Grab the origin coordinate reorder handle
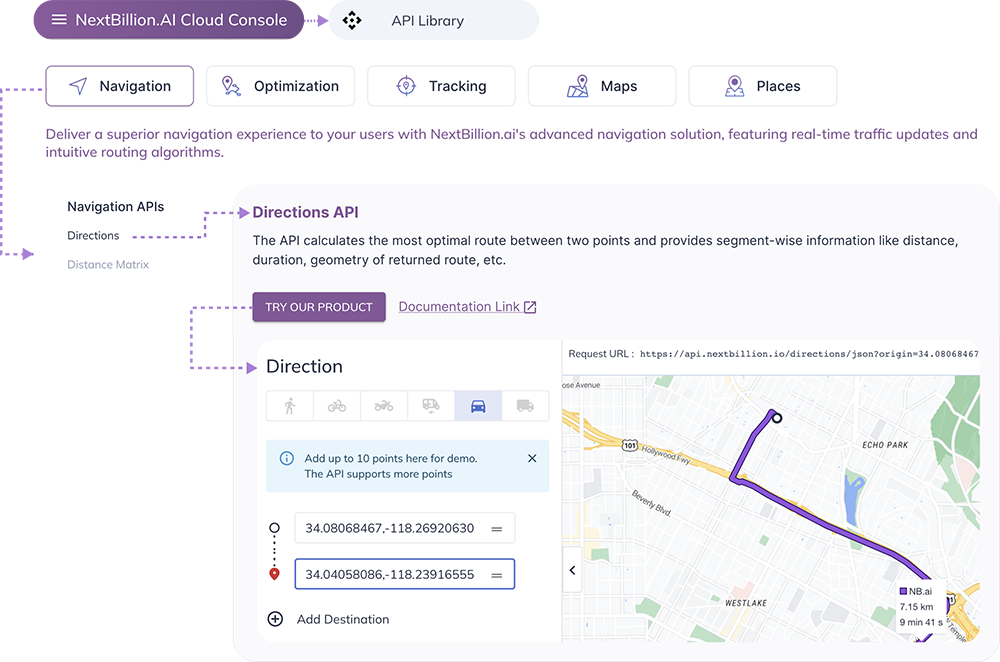1000x662 pixels. (496, 528)
